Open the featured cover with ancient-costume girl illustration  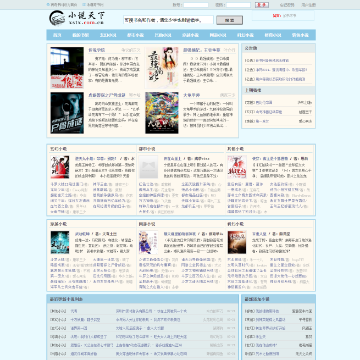point(162,68)
